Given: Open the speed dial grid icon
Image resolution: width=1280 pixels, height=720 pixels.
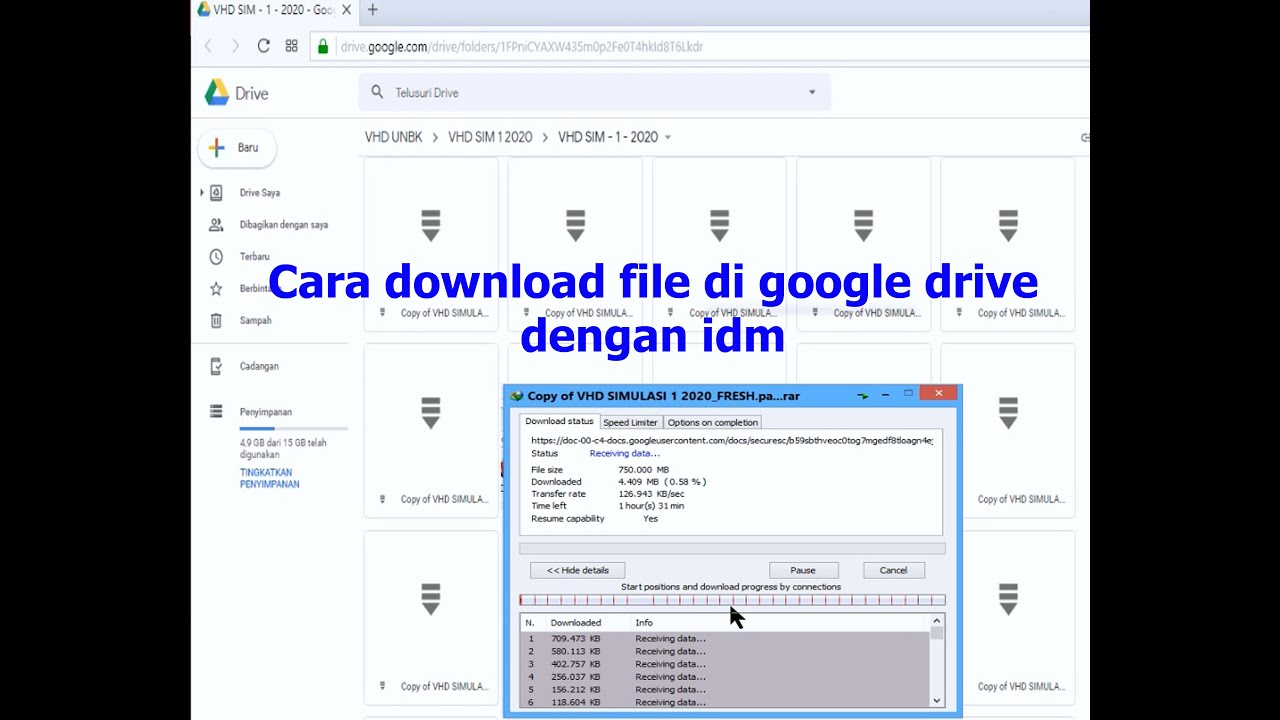Looking at the screenshot, I should (291, 46).
